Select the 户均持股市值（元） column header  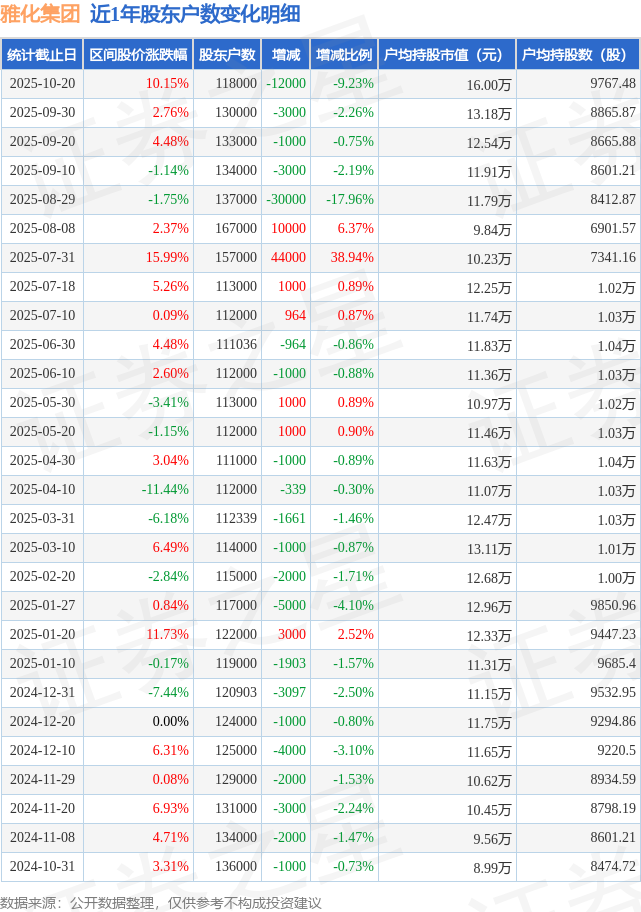[446, 55]
